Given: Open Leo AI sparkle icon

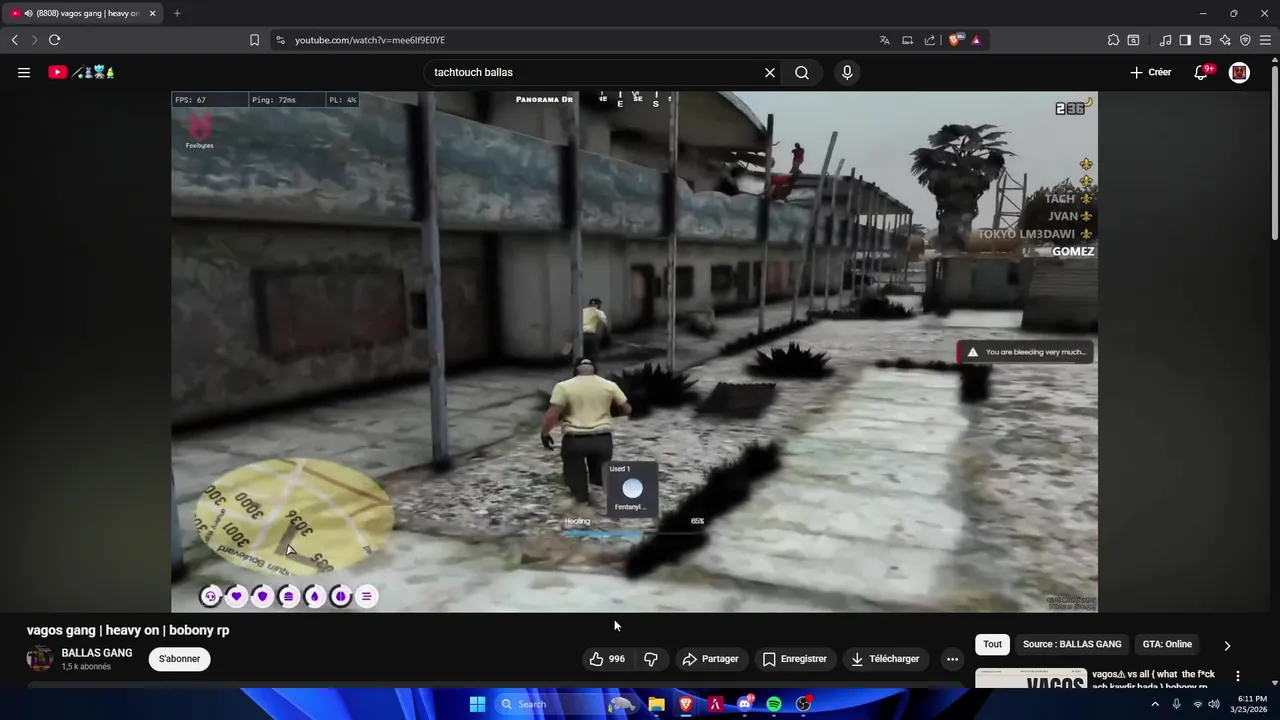Looking at the screenshot, I should tap(1225, 40).
